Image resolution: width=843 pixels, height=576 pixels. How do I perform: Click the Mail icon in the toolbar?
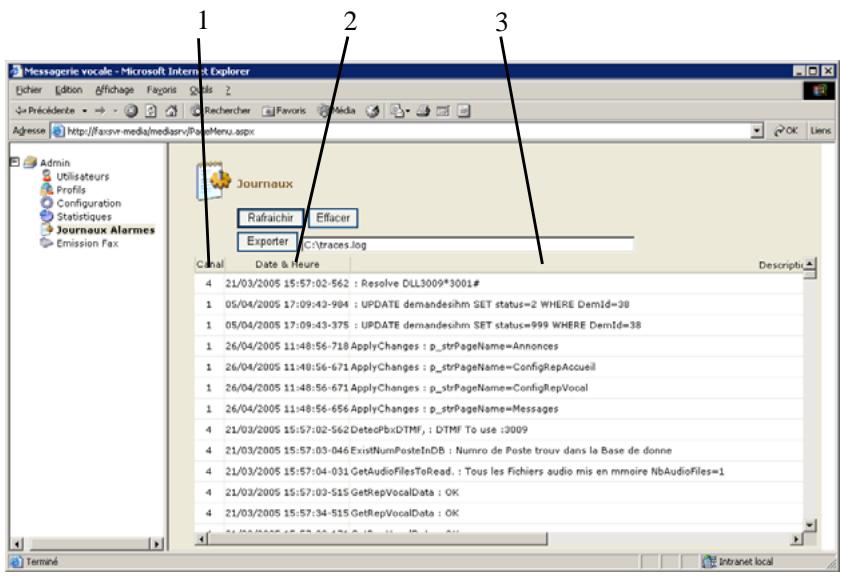point(397,111)
